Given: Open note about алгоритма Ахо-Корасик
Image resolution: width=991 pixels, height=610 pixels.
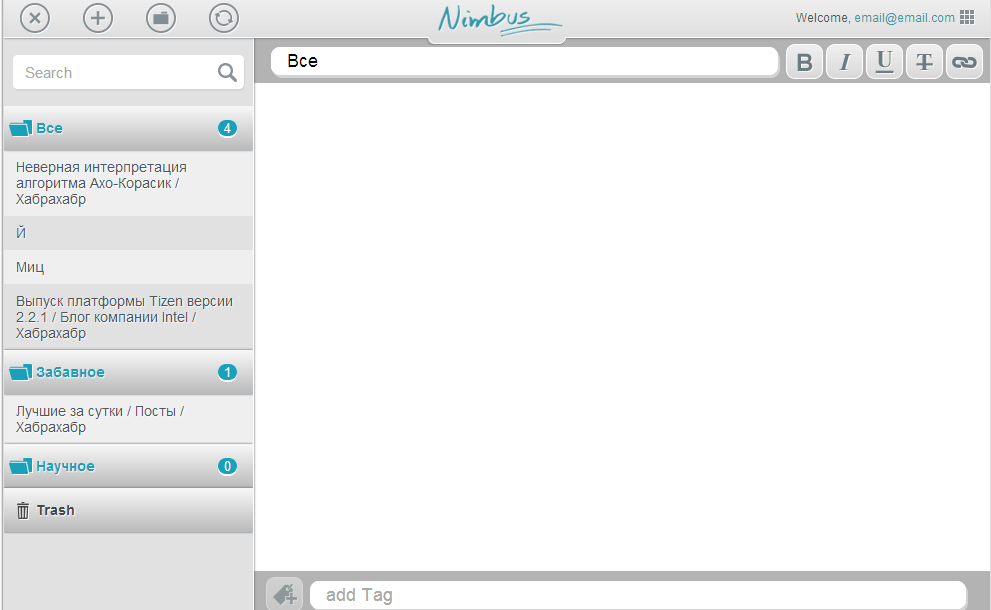Looking at the screenshot, I should coord(128,183).
